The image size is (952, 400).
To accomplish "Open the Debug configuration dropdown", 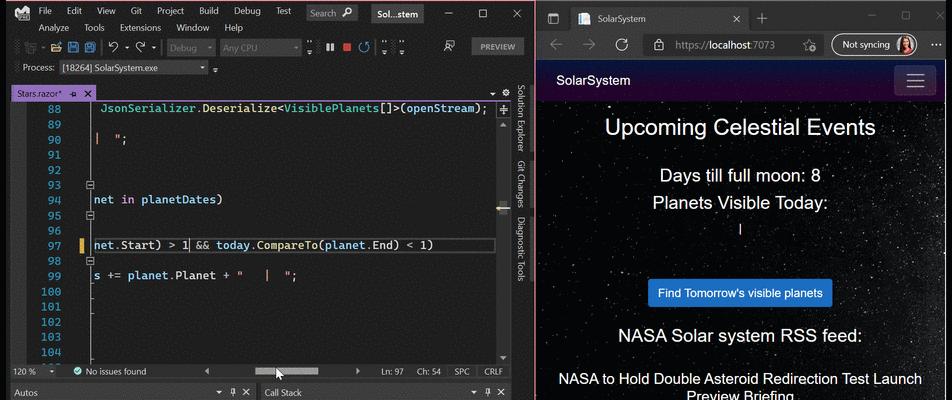I will [191, 47].
